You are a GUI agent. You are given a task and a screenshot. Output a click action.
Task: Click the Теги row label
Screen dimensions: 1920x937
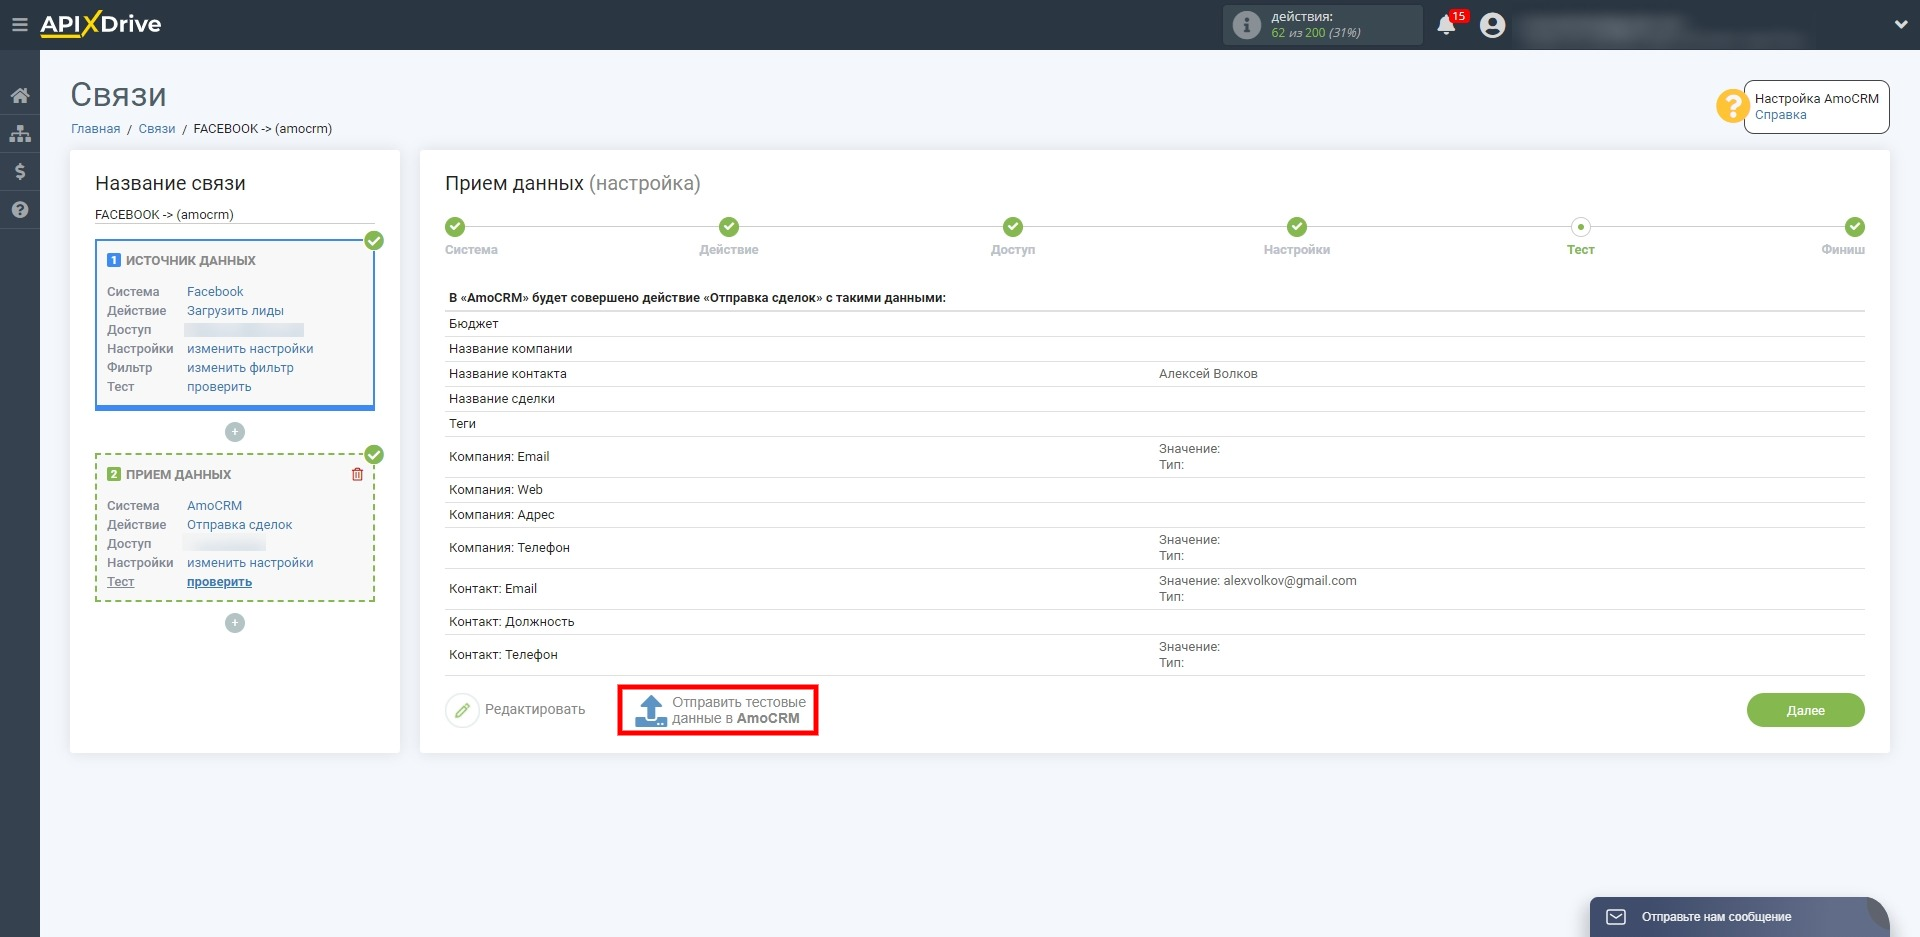coord(462,424)
